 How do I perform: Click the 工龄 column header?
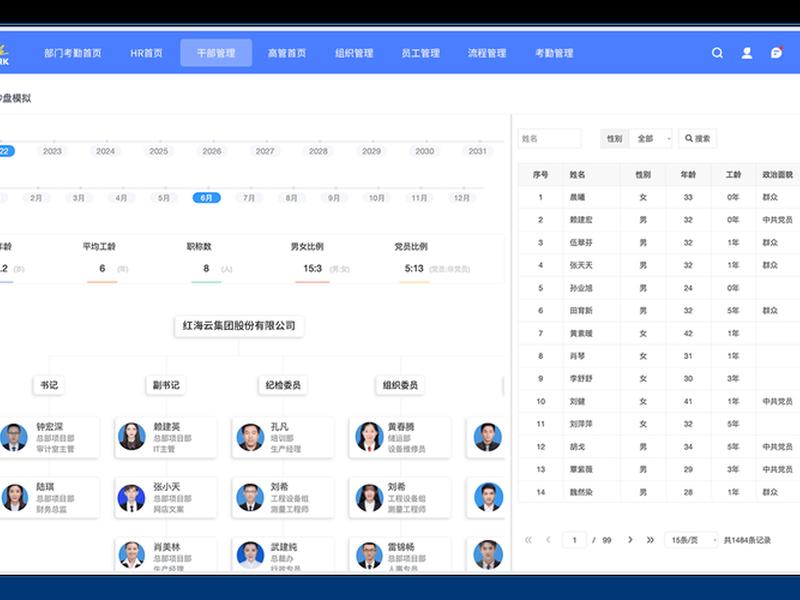click(733, 174)
